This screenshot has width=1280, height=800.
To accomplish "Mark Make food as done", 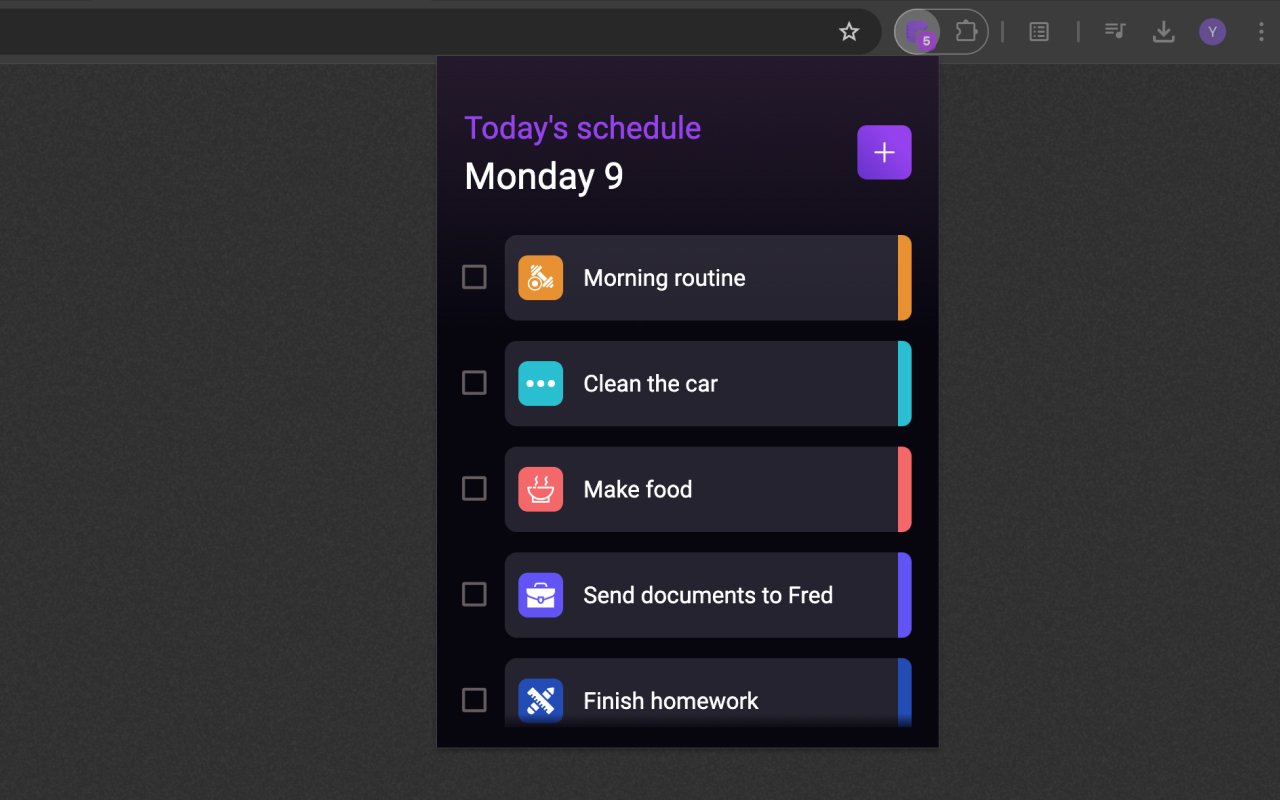I will point(474,489).
